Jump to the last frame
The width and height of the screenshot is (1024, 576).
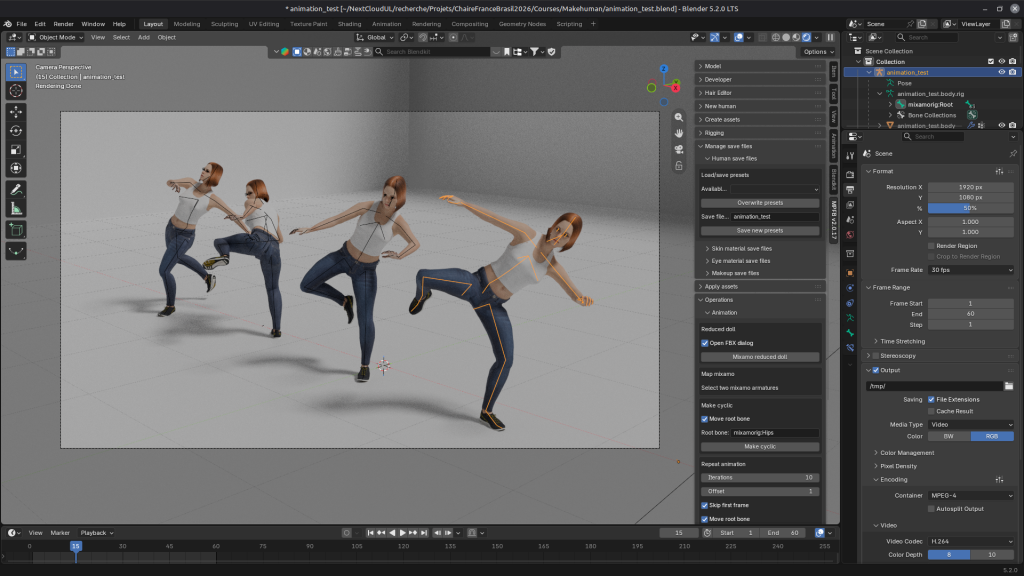tap(424, 533)
